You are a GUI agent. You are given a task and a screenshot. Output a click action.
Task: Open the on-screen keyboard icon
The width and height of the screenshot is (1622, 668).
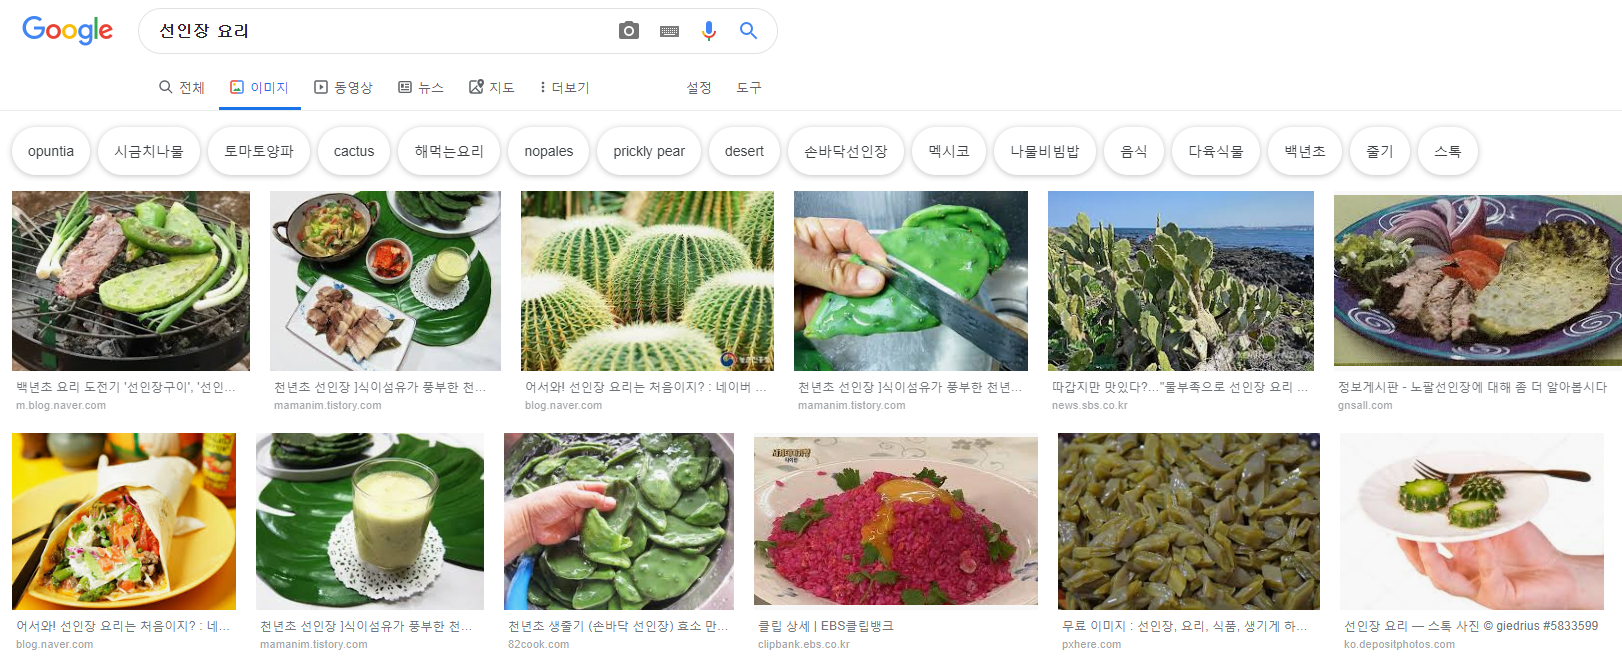pos(669,31)
